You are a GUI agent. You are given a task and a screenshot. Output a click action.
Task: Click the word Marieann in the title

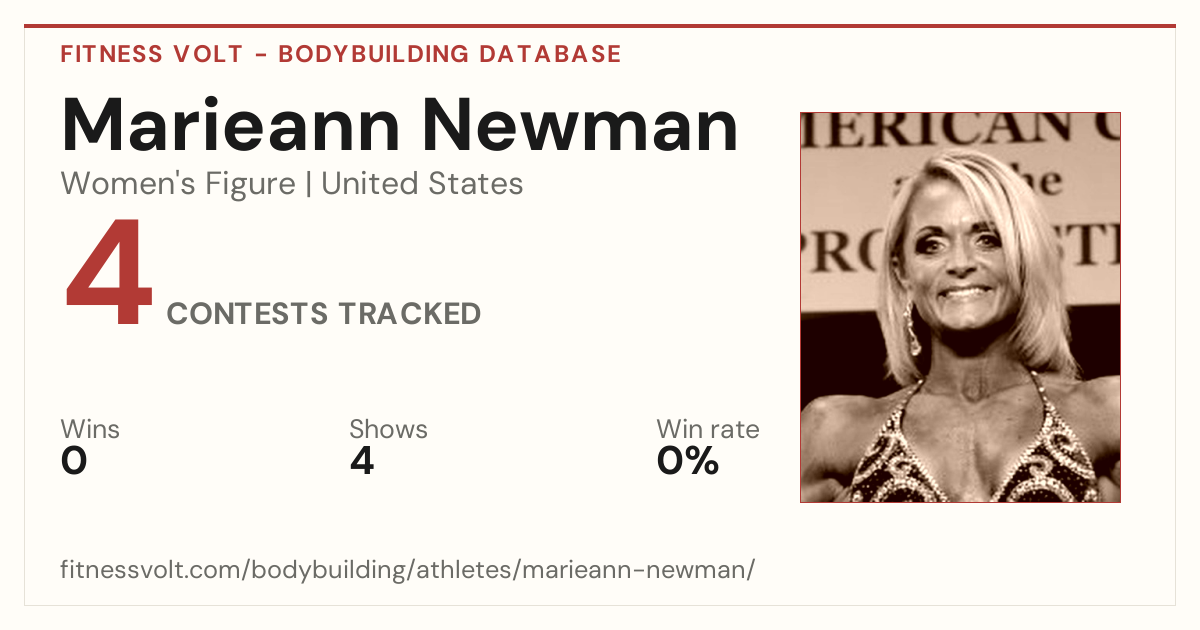230,124
